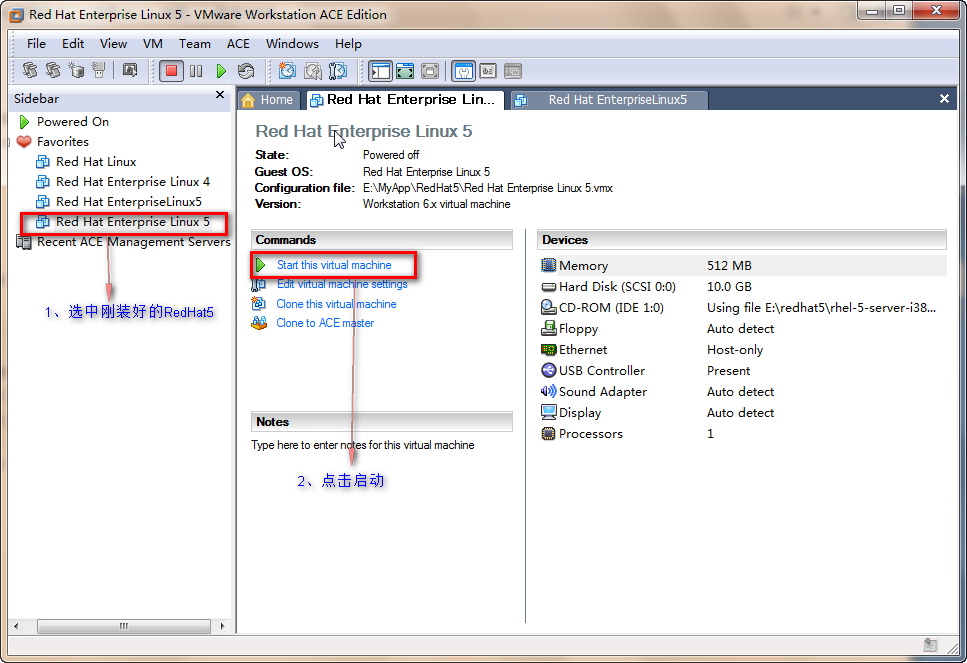967x663 pixels.
Task: Select the Floppy device row
Action: pyautogui.click(x=743, y=329)
